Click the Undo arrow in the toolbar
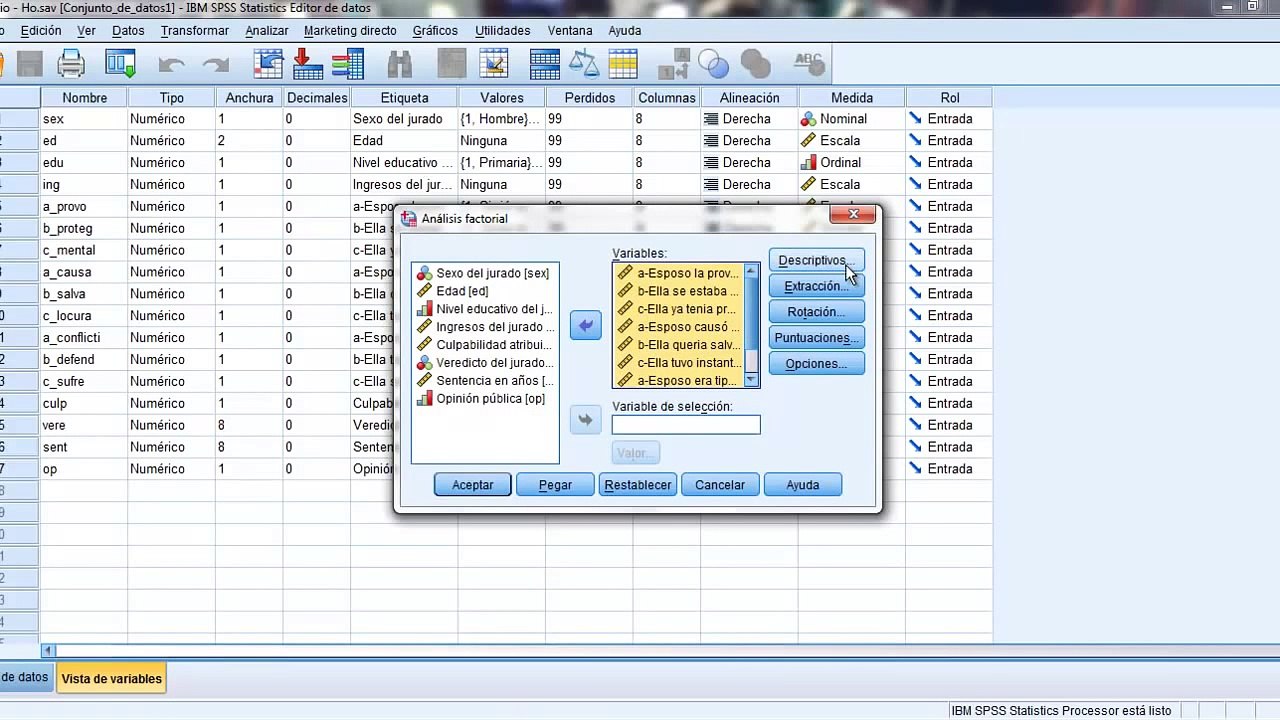The image size is (1280, 720). pos(171,65)
